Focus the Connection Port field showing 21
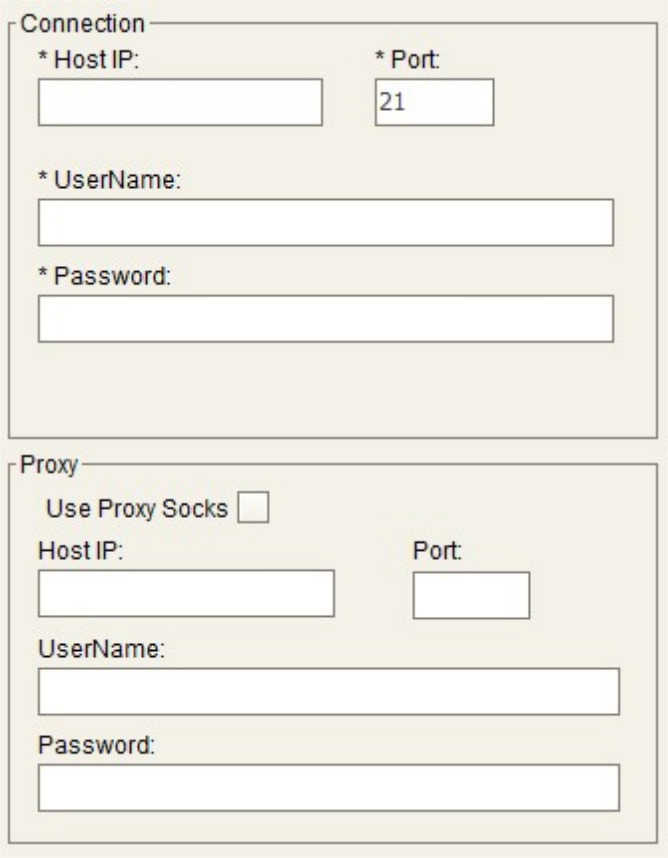Viewport: 668px width, 858px height. point(434,103)
